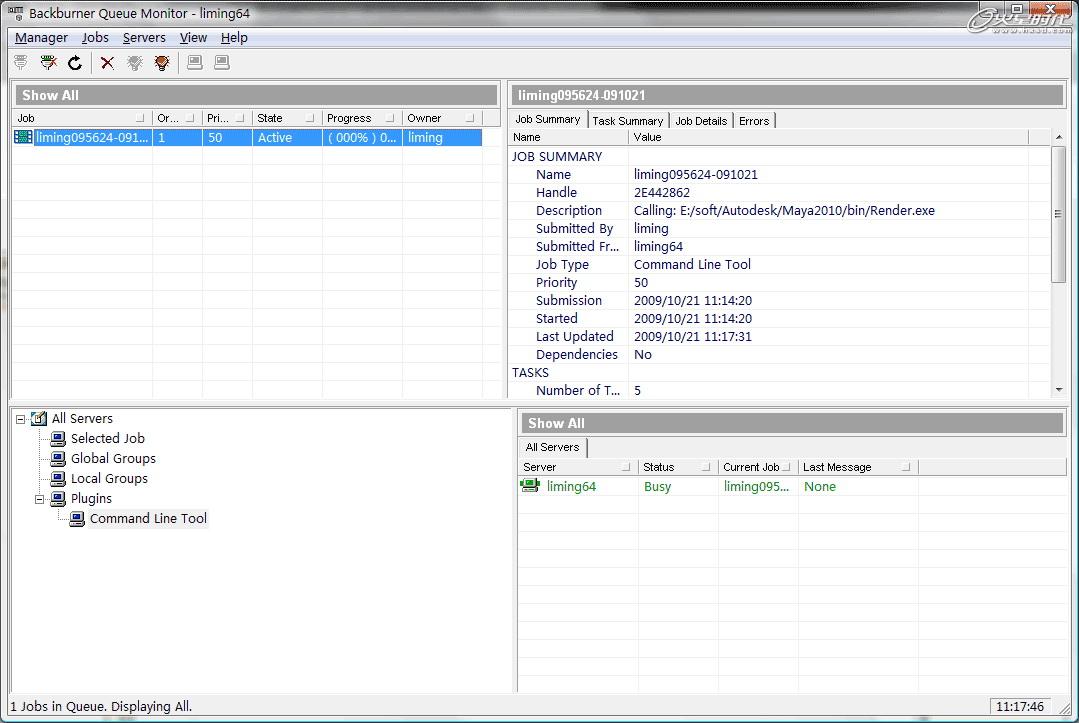The height and width of the screenshot is (723, 1079).
Task: Click the Last Message column header
Action: coord(857,467)
